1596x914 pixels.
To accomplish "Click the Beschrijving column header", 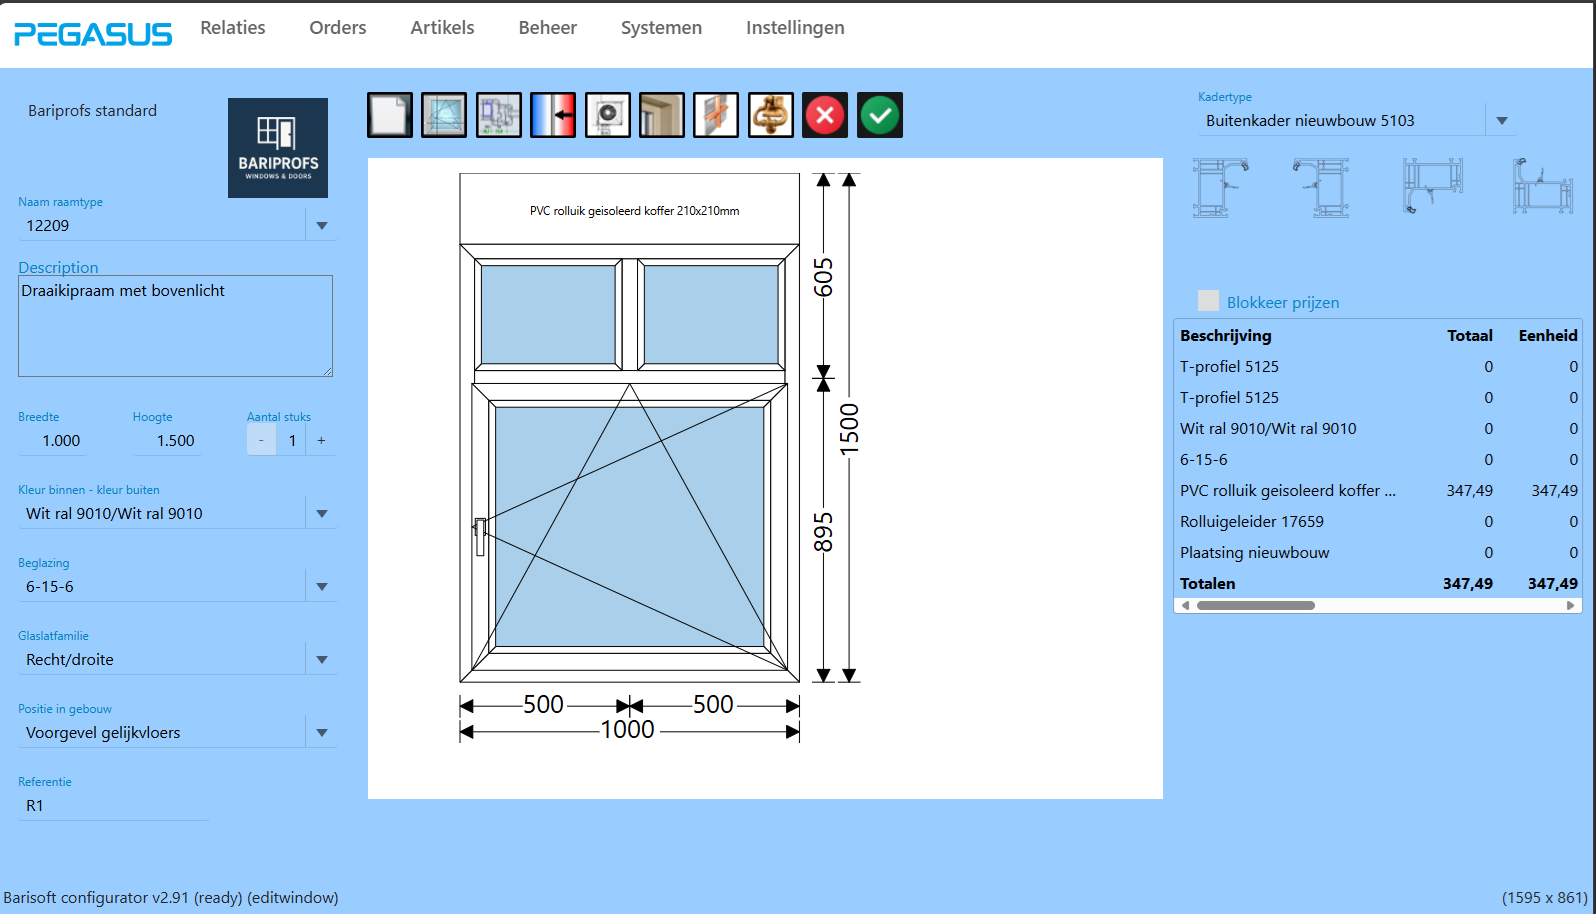I will click(x=1226, y=335).
